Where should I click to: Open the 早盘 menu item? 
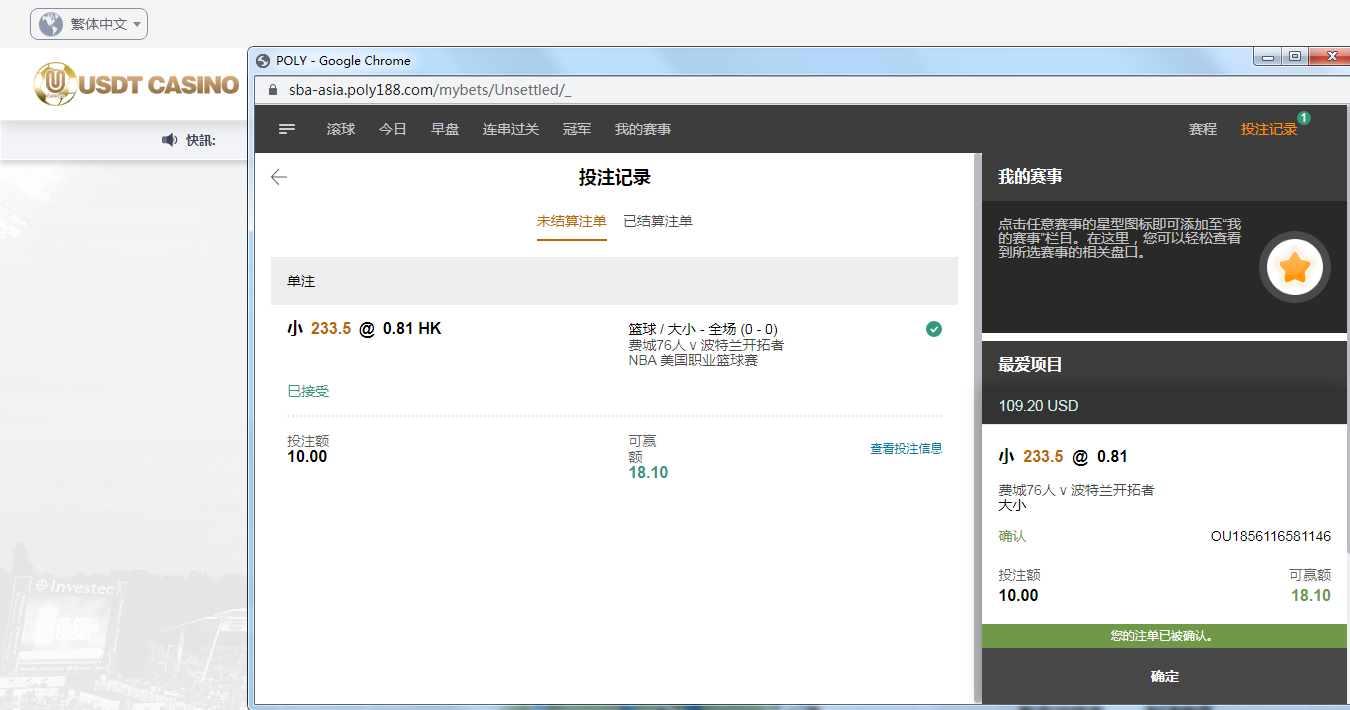(x=445, y=129)
